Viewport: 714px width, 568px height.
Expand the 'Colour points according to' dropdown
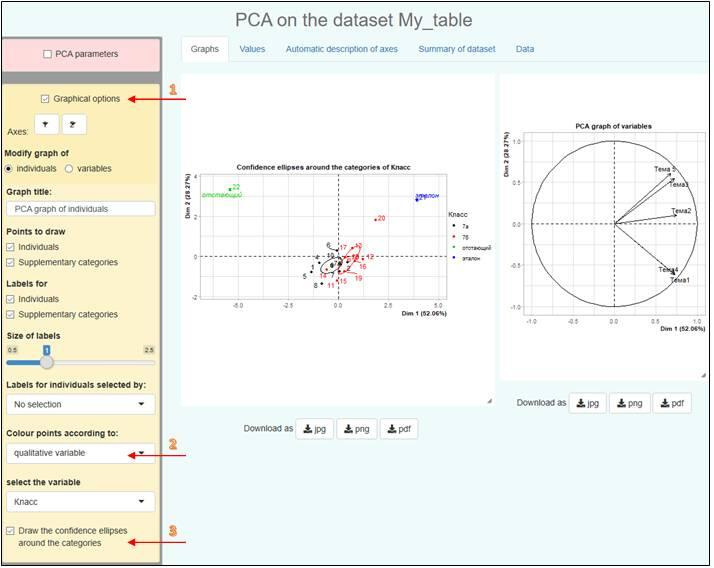pyautogui.click(x=80, y=453)
